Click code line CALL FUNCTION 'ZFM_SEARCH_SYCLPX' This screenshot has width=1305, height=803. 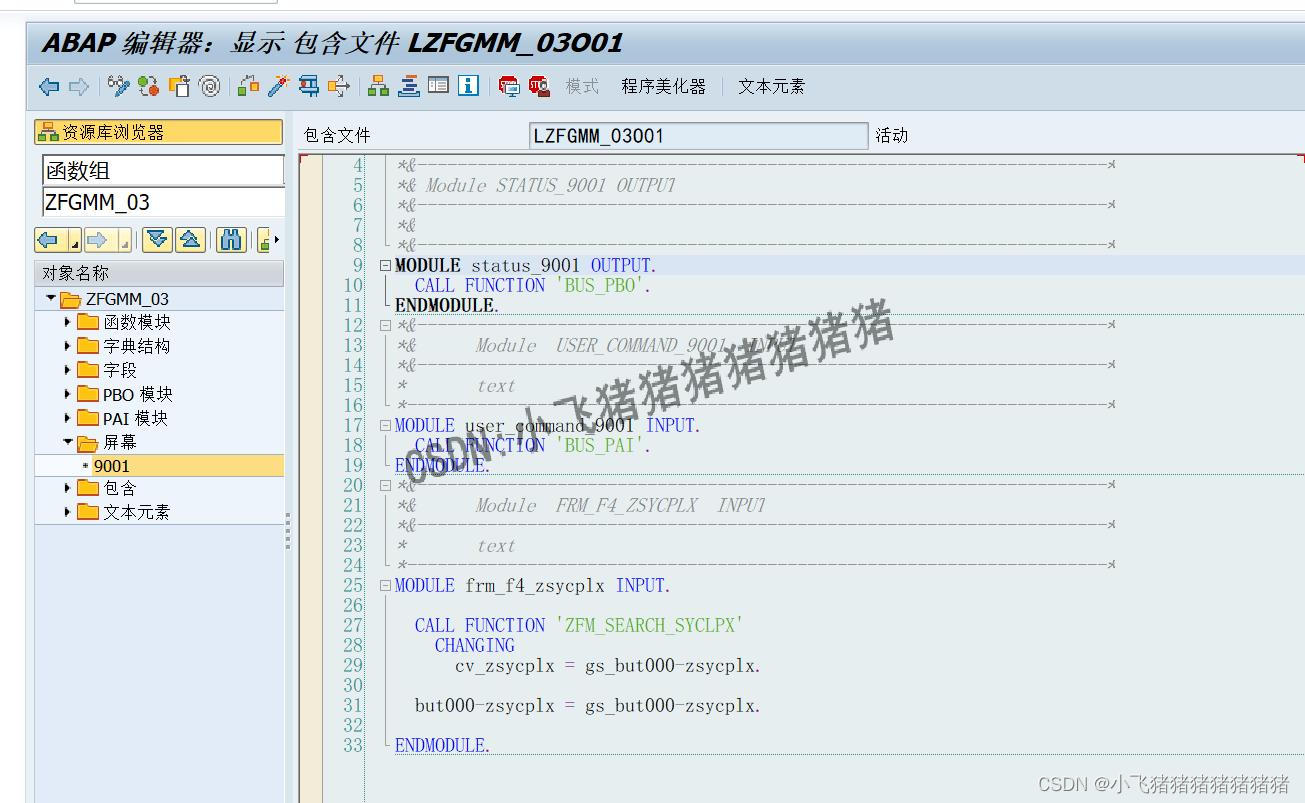579,626
